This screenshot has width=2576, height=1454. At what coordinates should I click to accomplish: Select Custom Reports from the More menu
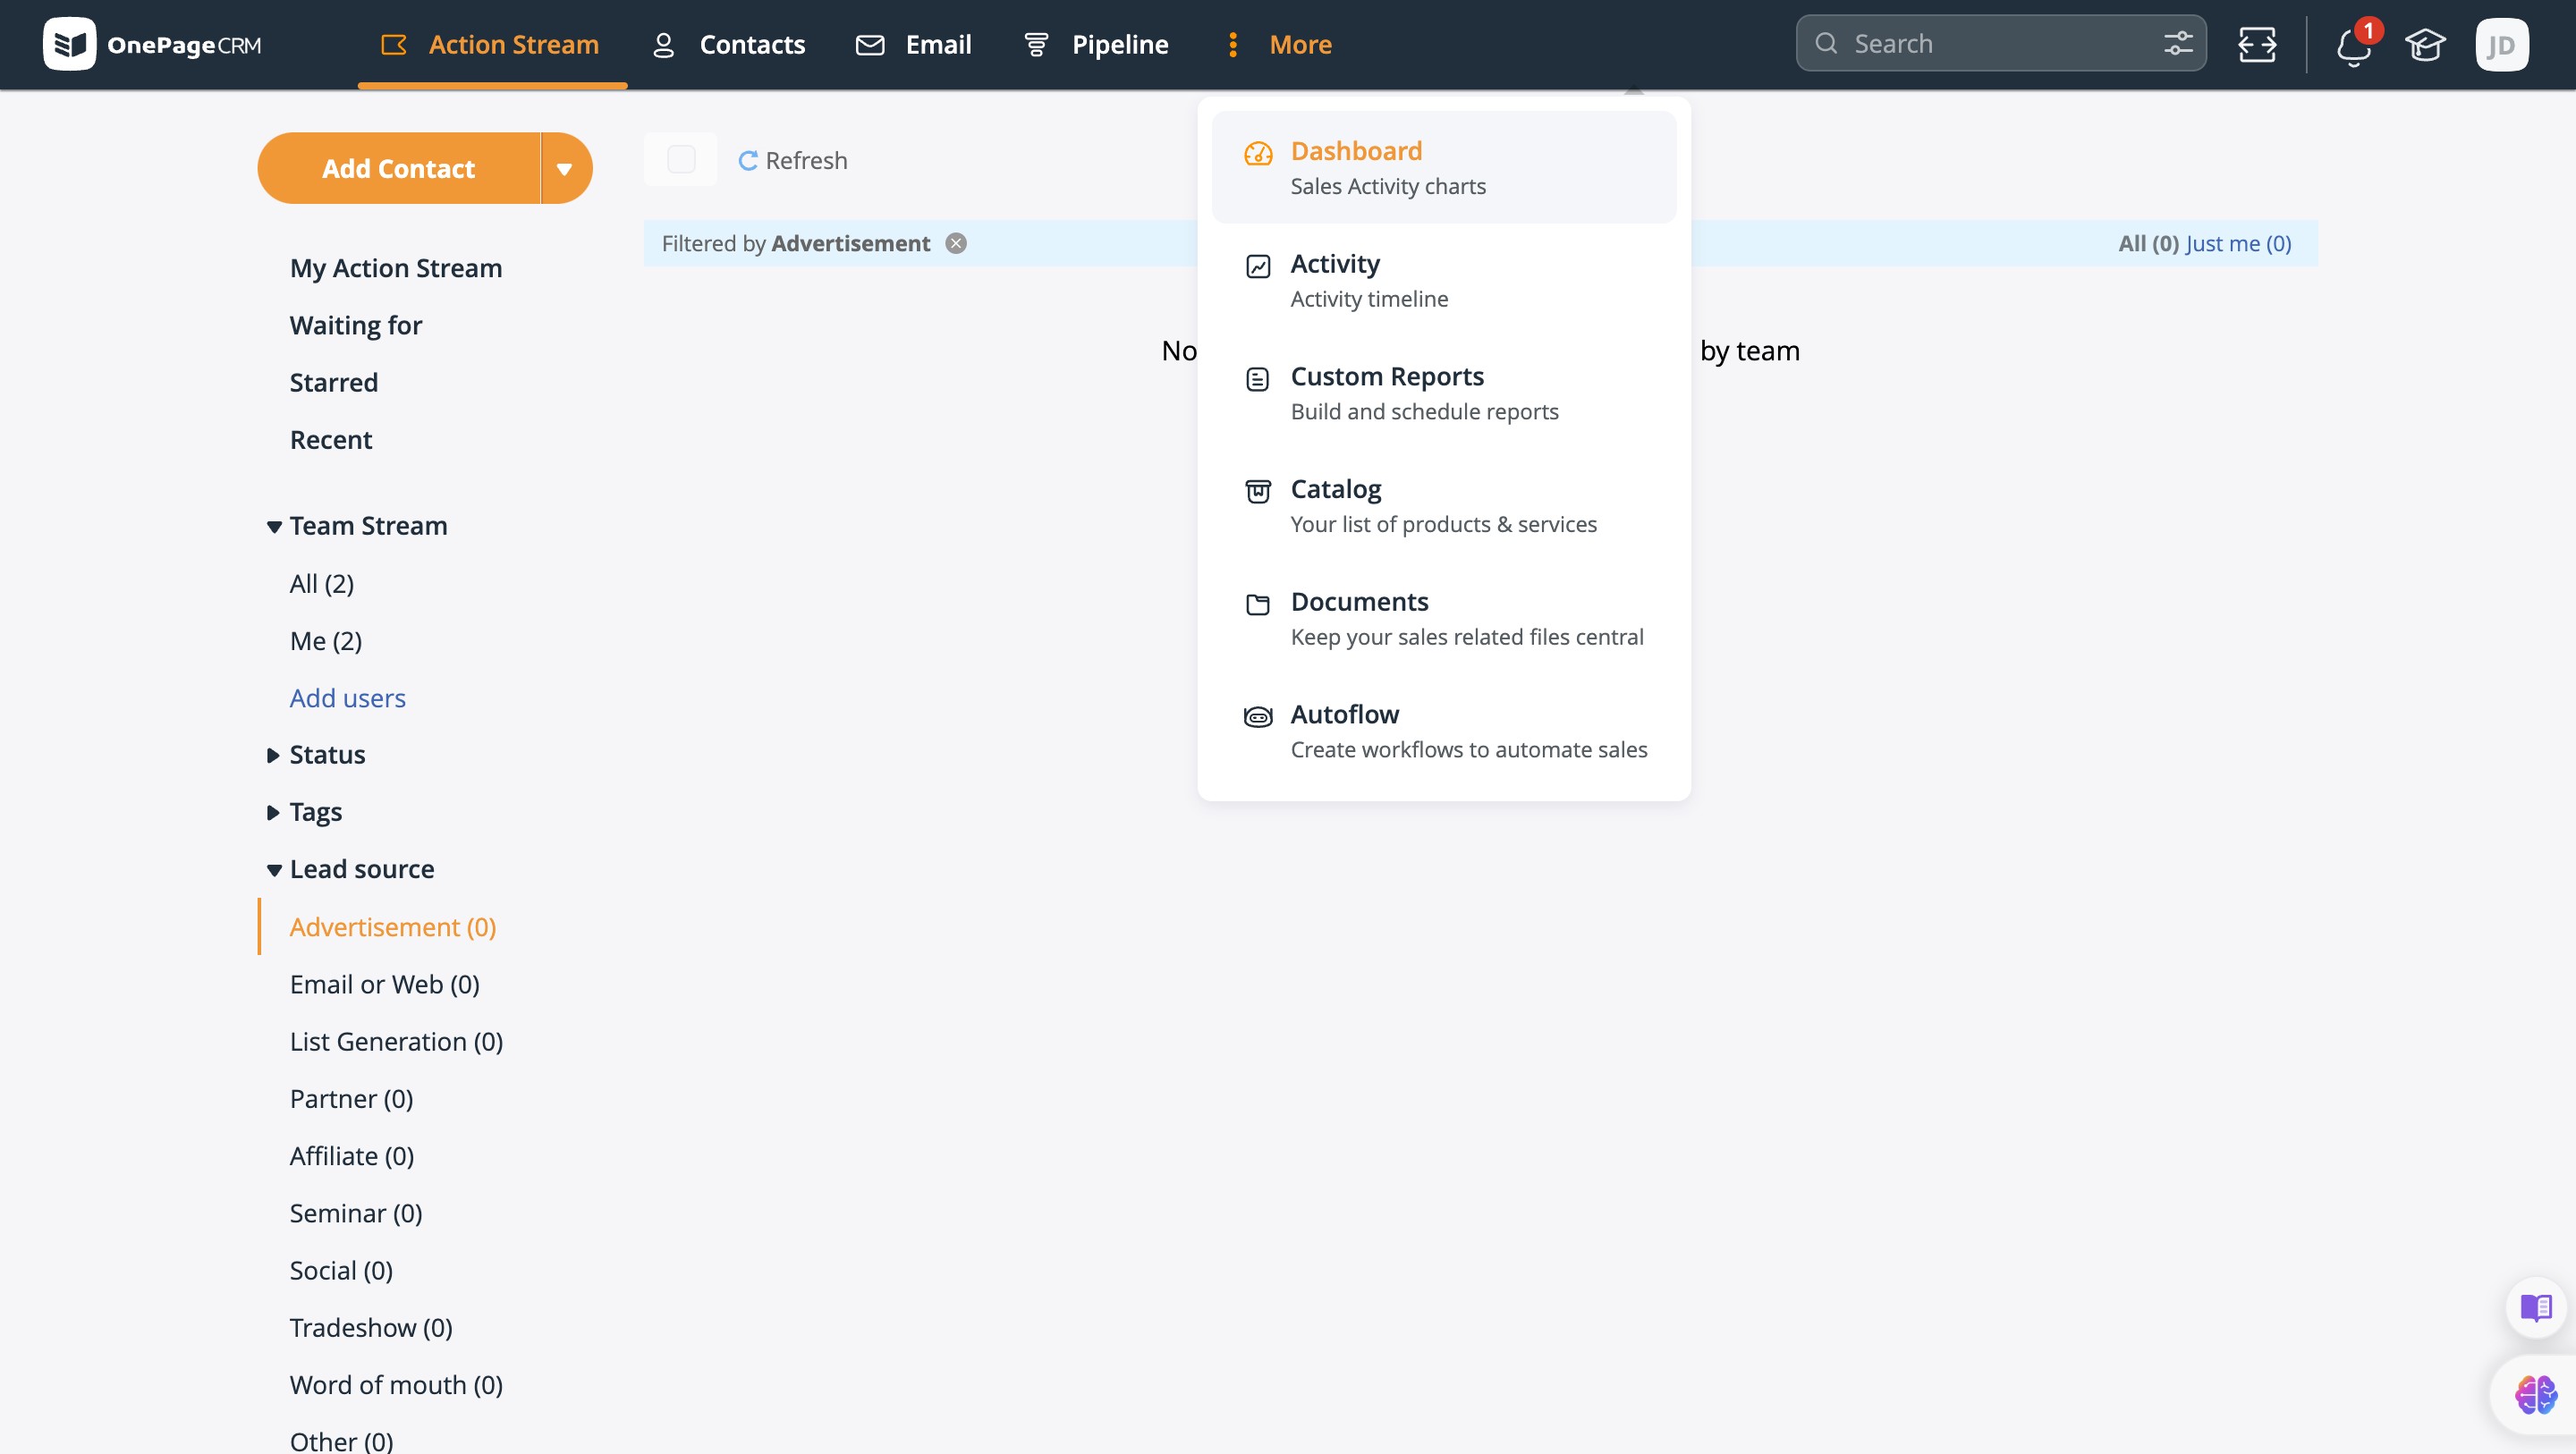[x=1386, y=376]
